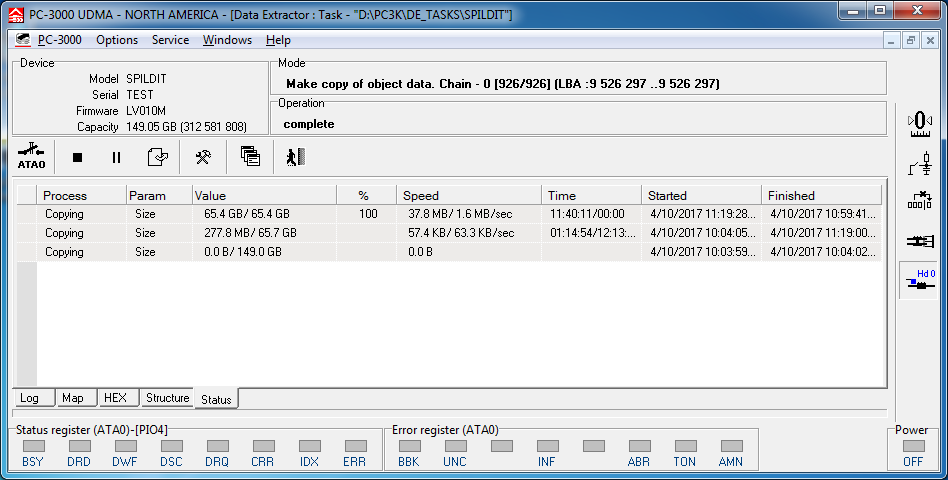Viewport: 948px width, 480px height.
Task: Click the sector map edit icon in sidebar
Action: click(920, 201)
